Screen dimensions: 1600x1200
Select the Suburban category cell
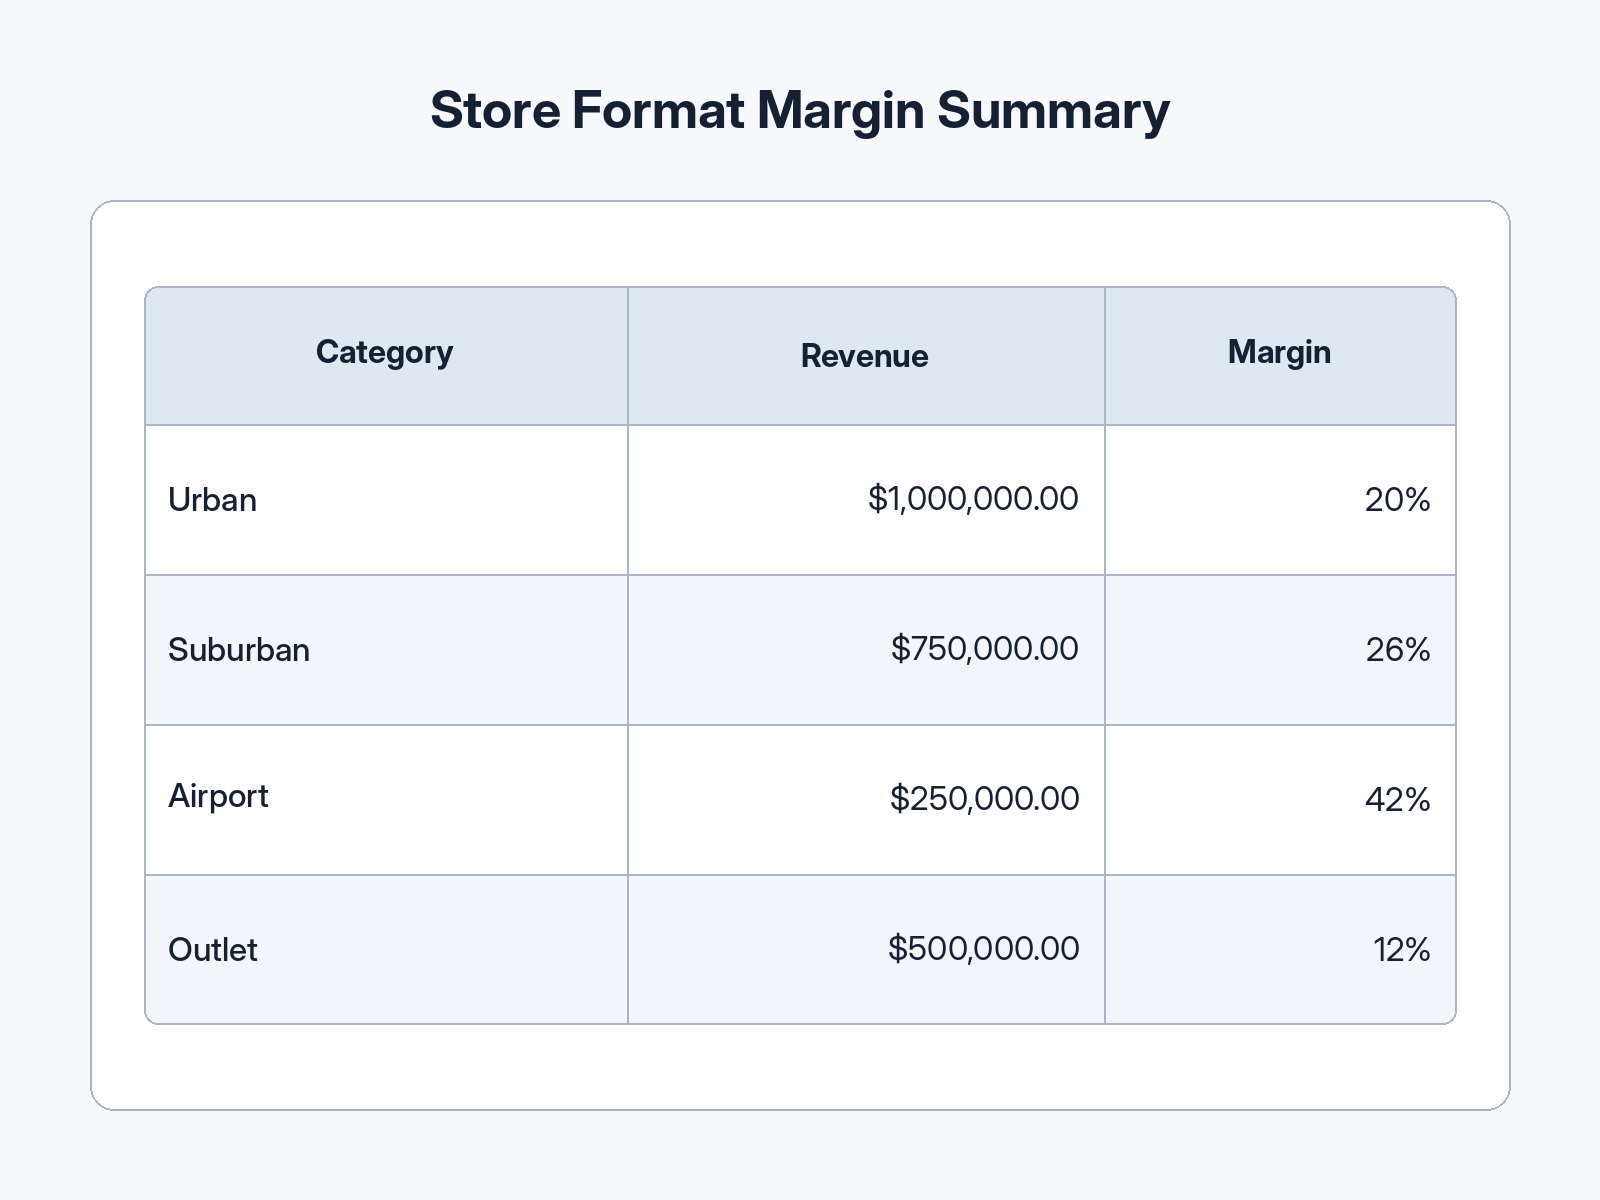386,650
